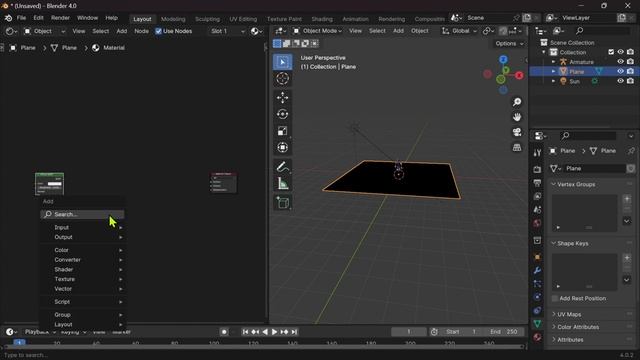
Task: Hide the Armature object in viewport
Action: [x=620, y=62]
